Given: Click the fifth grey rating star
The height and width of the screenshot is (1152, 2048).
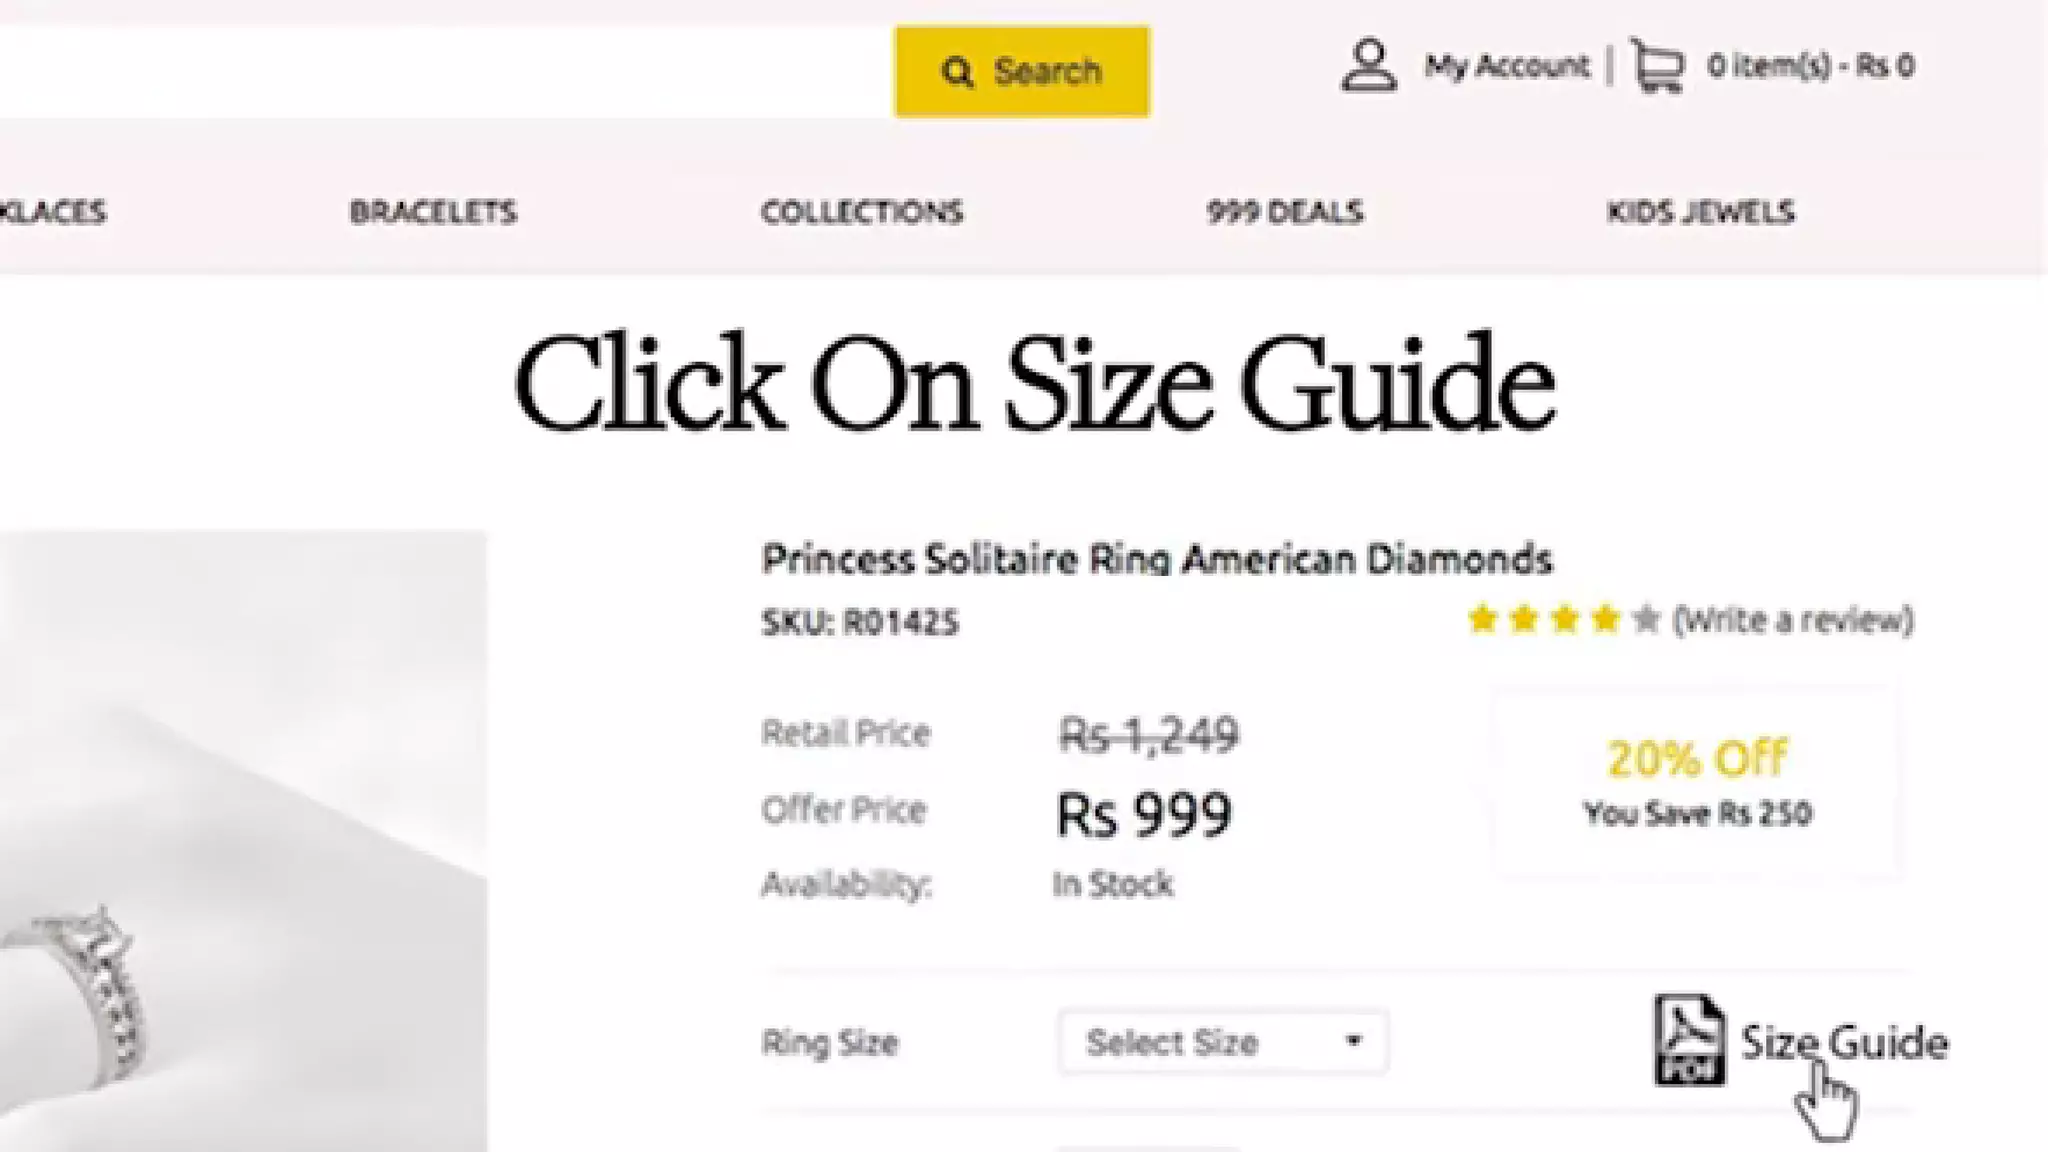Looking at the screenshot, I should tap(1646, 620).
